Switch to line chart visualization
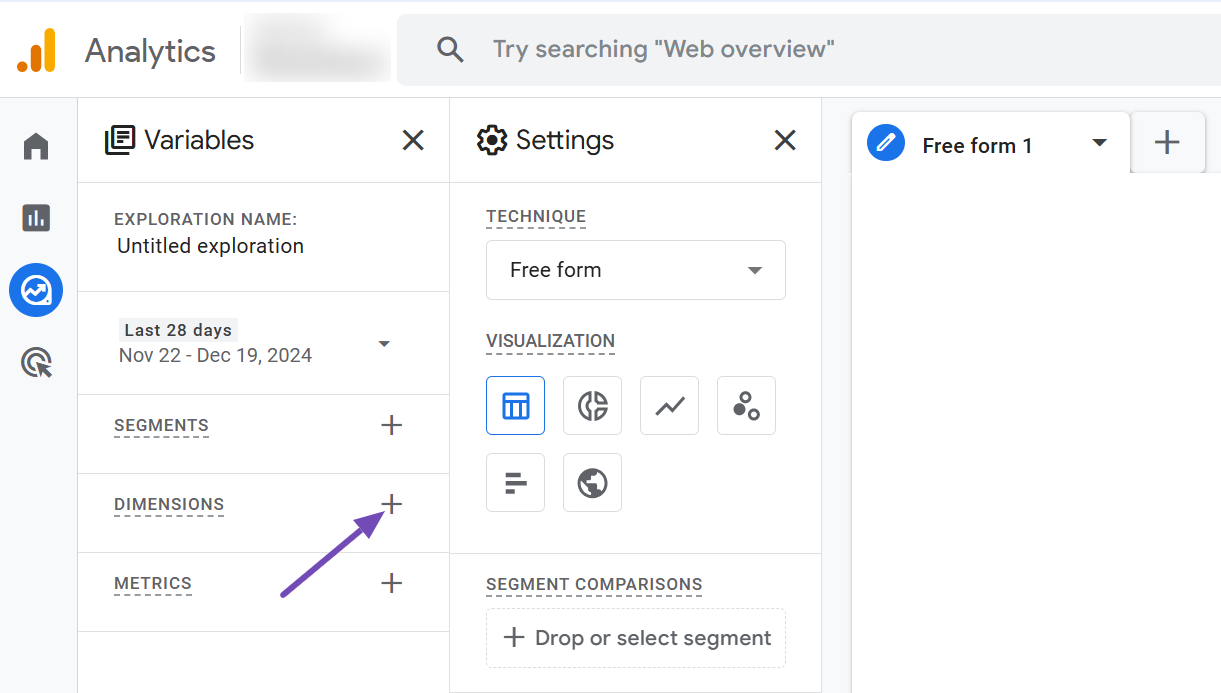Screen dimensions: 1221x693 [x=669, y=405]
